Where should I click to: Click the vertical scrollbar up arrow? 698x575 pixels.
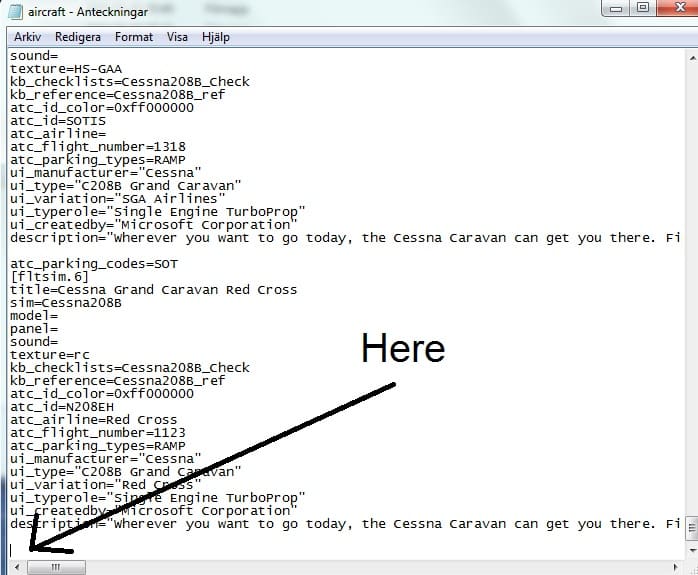point(690,57)
